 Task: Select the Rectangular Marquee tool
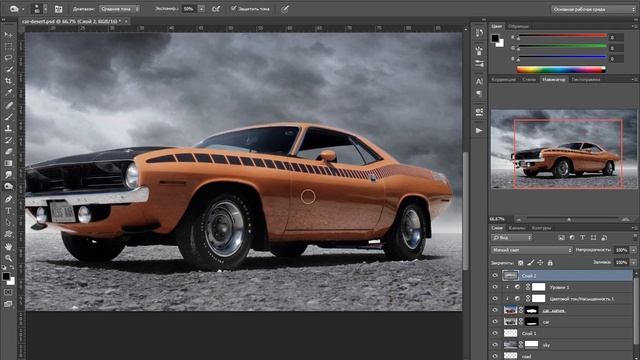[x=8, y=47]
